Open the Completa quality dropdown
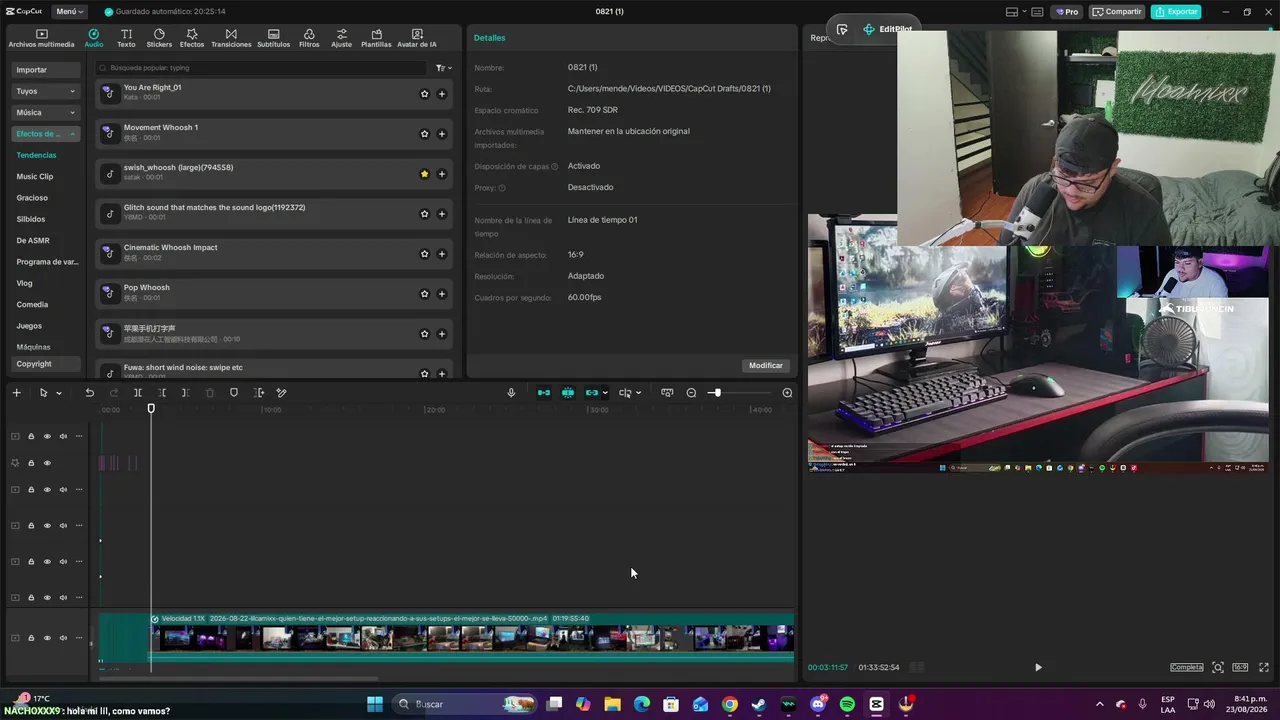 tap(1187, 667)
